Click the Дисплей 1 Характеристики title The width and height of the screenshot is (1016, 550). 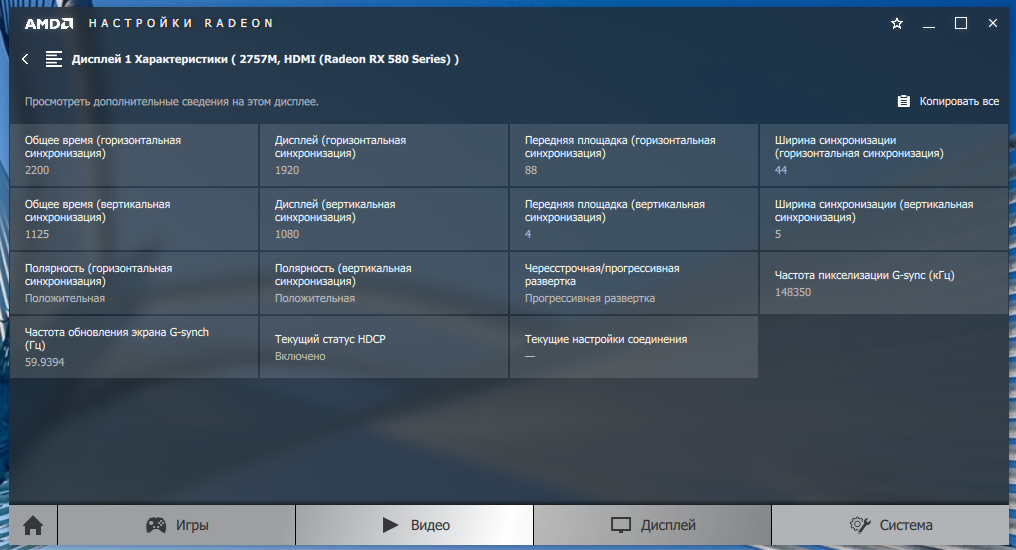coord(265,59)
